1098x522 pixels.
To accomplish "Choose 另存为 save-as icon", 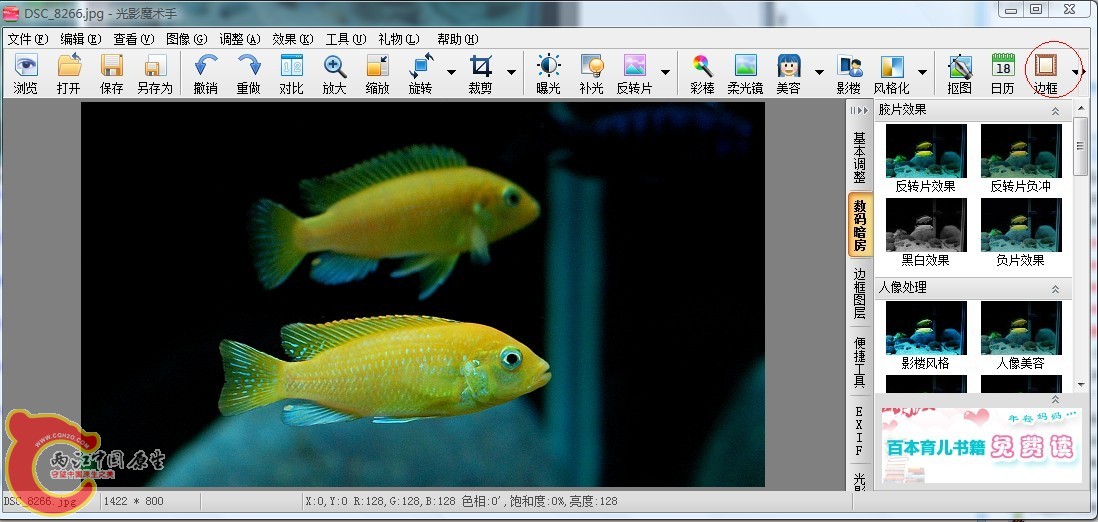I will (155, 74).
